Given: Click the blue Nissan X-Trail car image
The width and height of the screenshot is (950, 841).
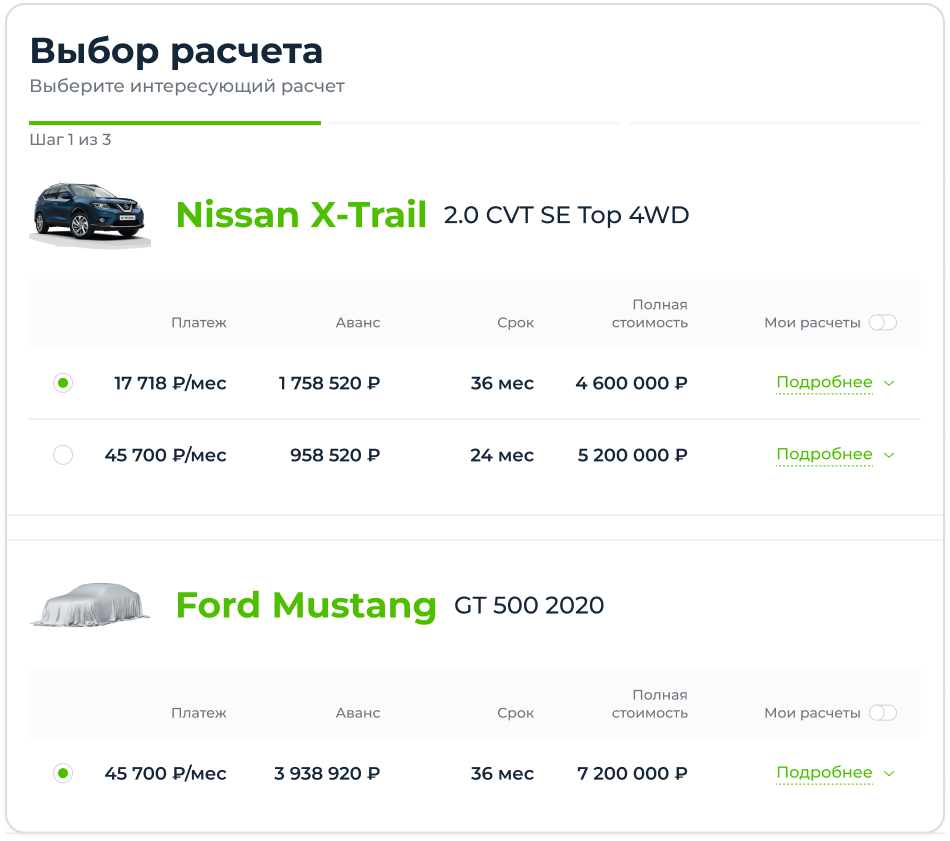Looking at the screenshot, I should click(90, 214).
